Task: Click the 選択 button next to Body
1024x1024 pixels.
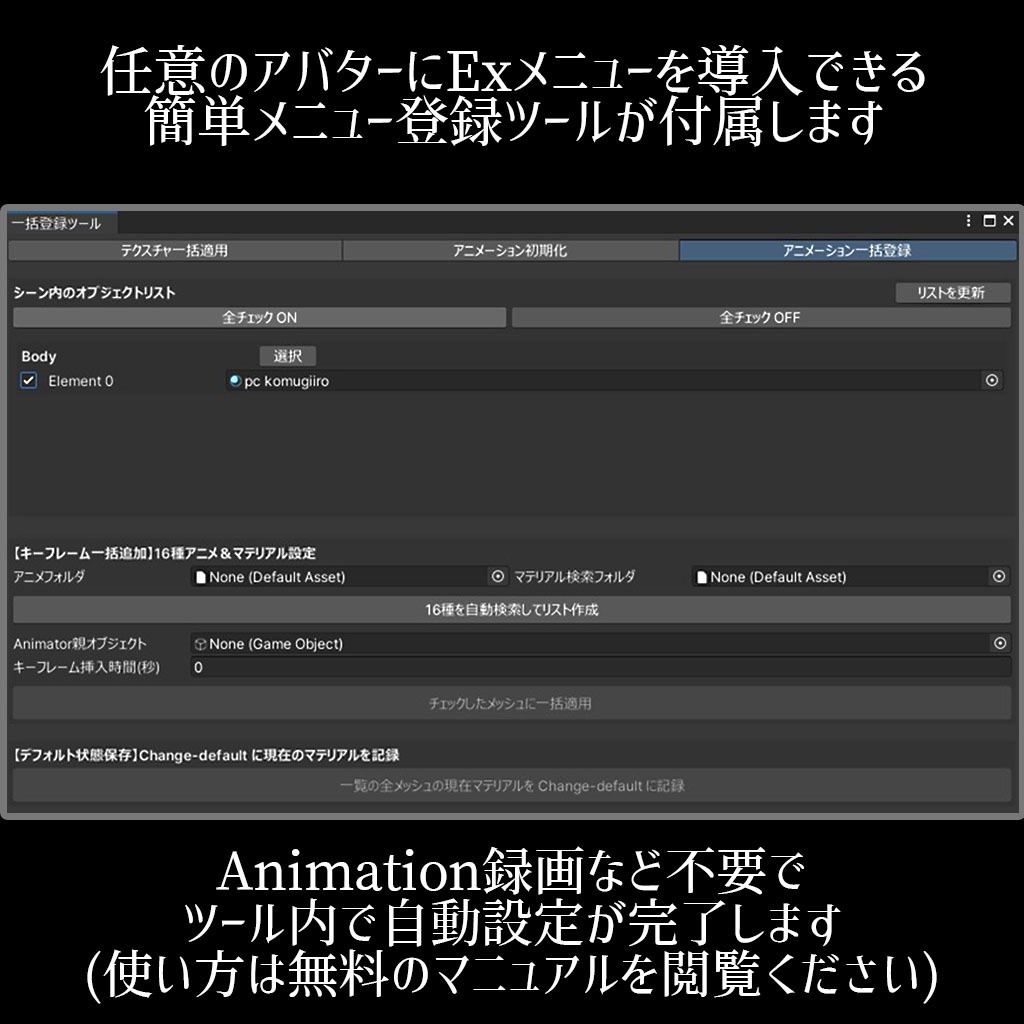Action: pyautogui.click(x=288, y=356)
